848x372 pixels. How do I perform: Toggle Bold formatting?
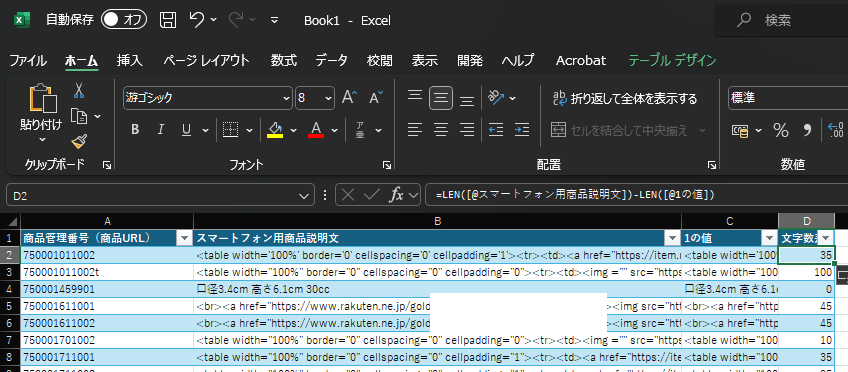(x=135, y=130)
